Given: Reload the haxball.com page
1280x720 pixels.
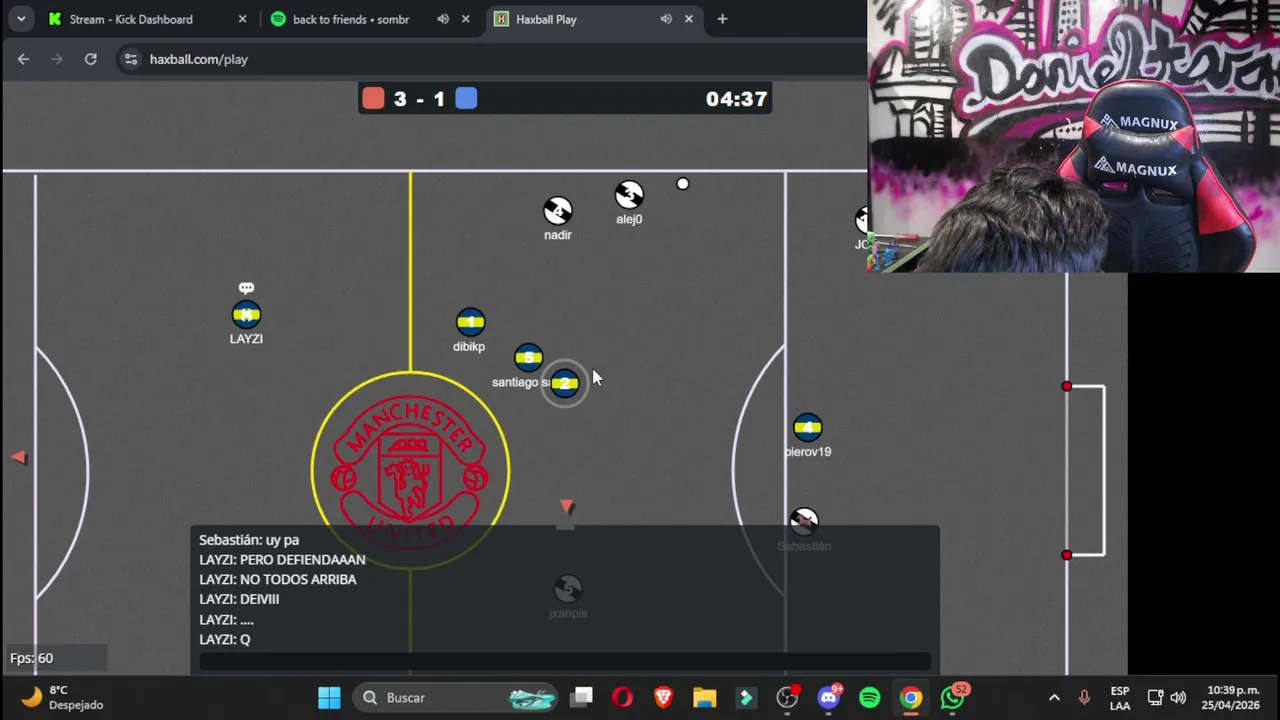Looking at the screenshot, I should pos(90,59).
